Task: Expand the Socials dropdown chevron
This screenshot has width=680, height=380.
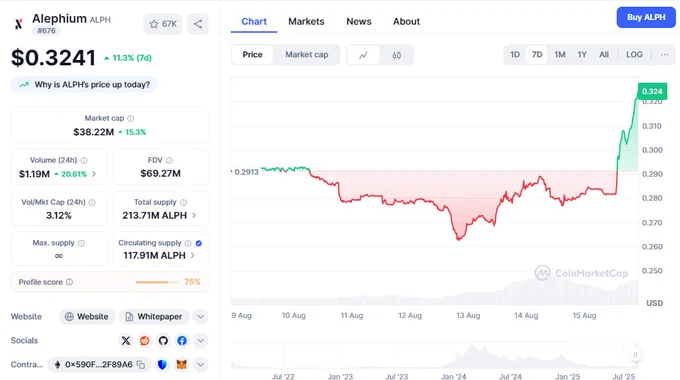Action: 200,341
